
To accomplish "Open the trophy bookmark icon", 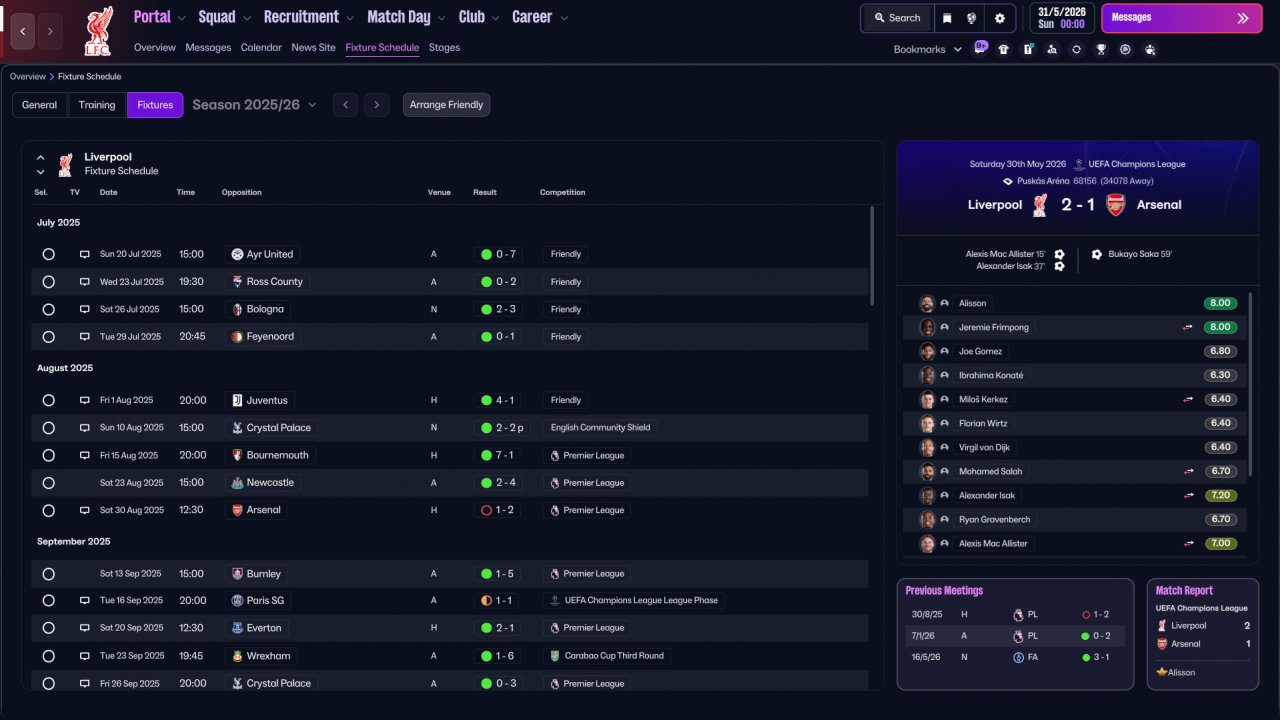I will tap(1101, 49).
